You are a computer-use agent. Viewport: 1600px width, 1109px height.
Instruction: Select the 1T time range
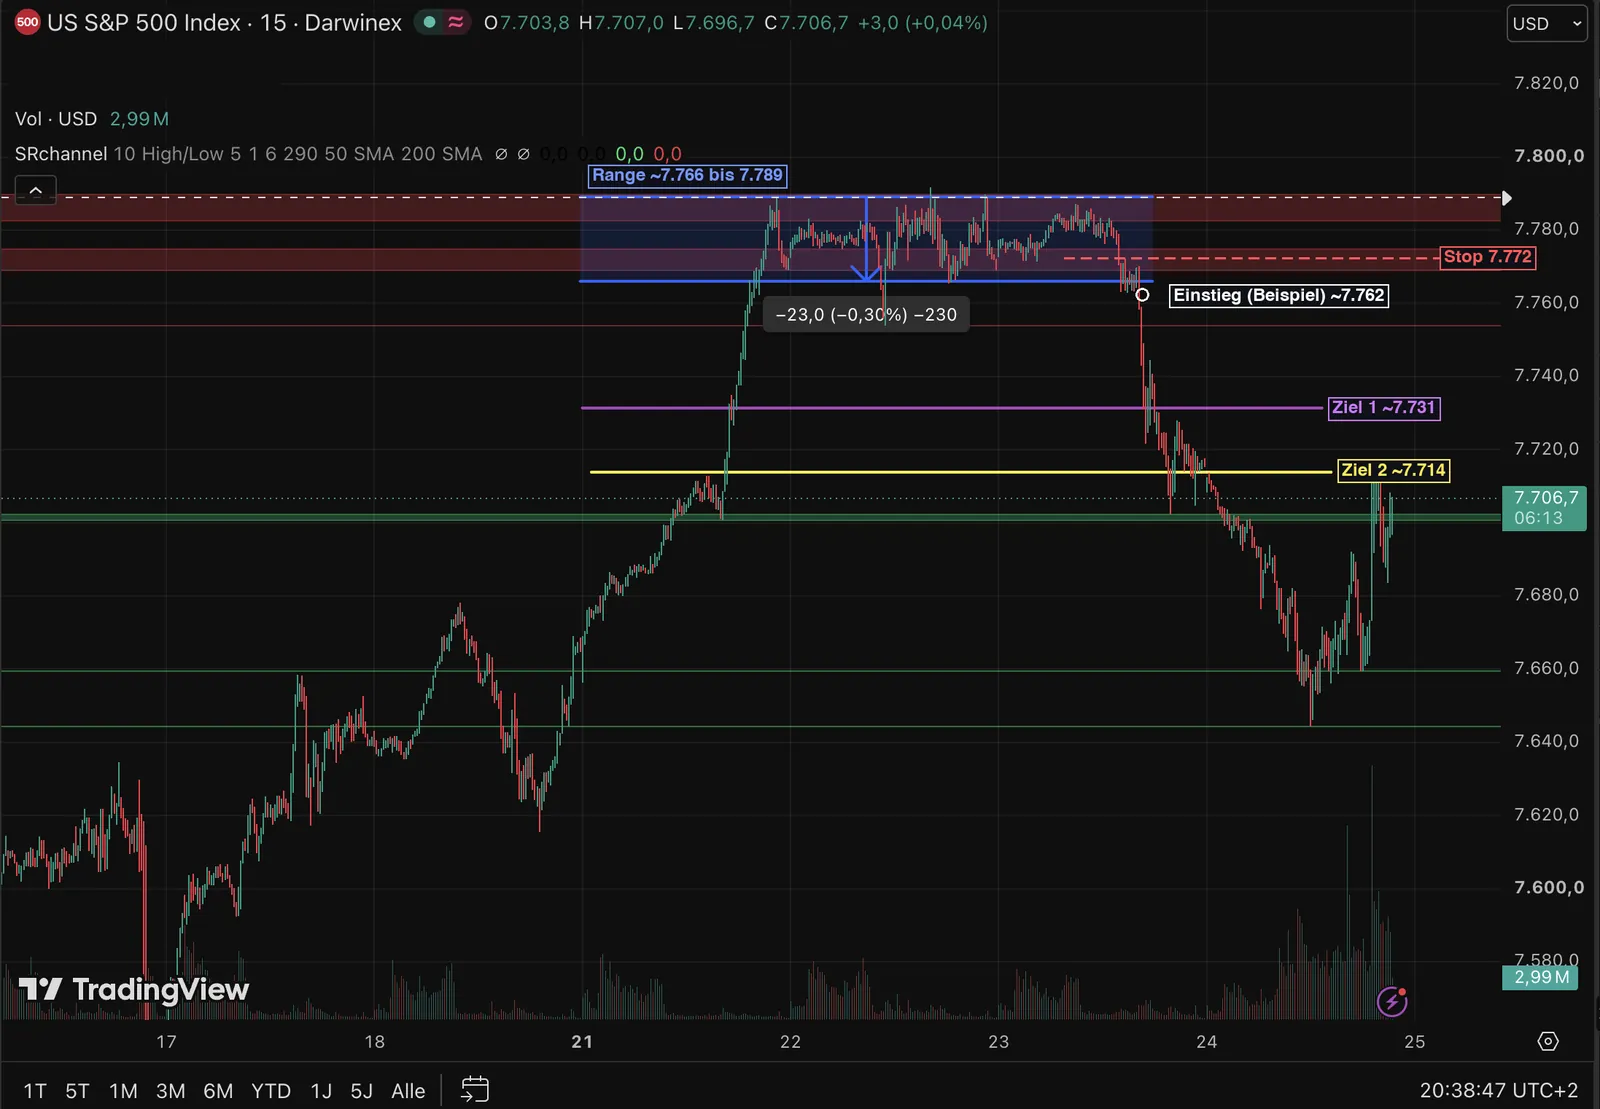coord(35,1090)
